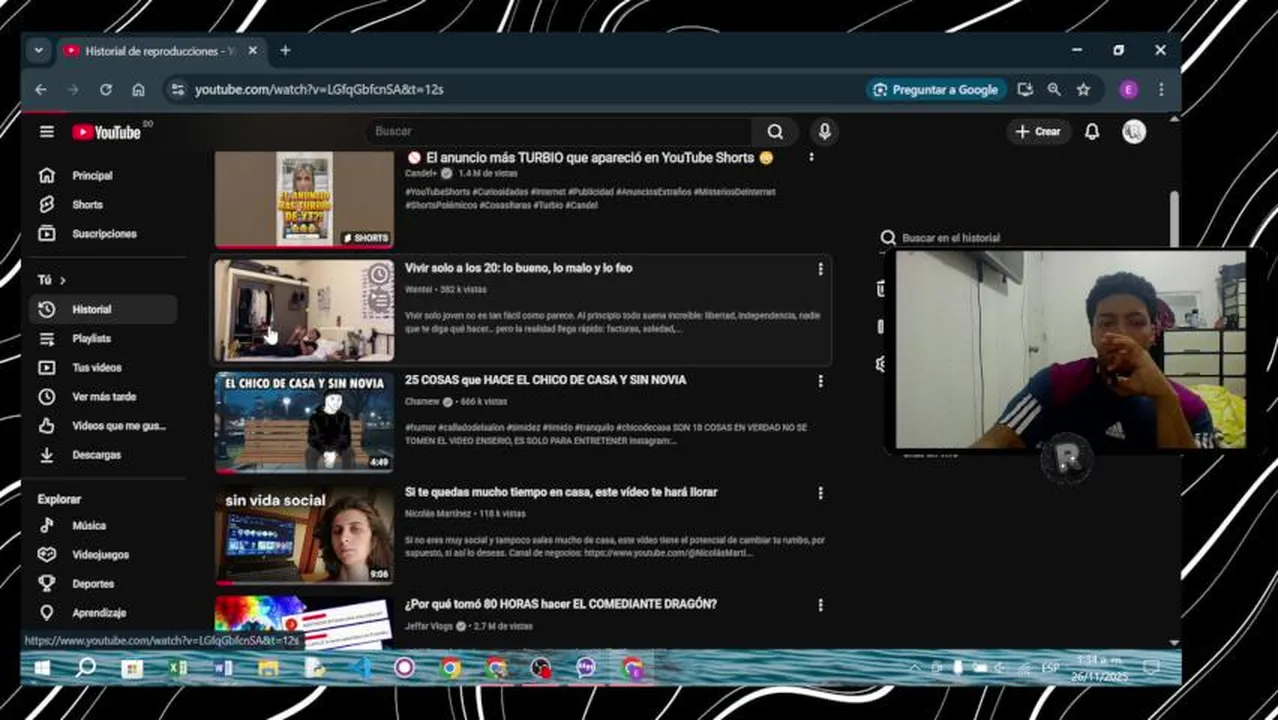Open the tab search dropdown chevron
The width and height of the screenshot is (1278, 720).
[x=38, y=50]
